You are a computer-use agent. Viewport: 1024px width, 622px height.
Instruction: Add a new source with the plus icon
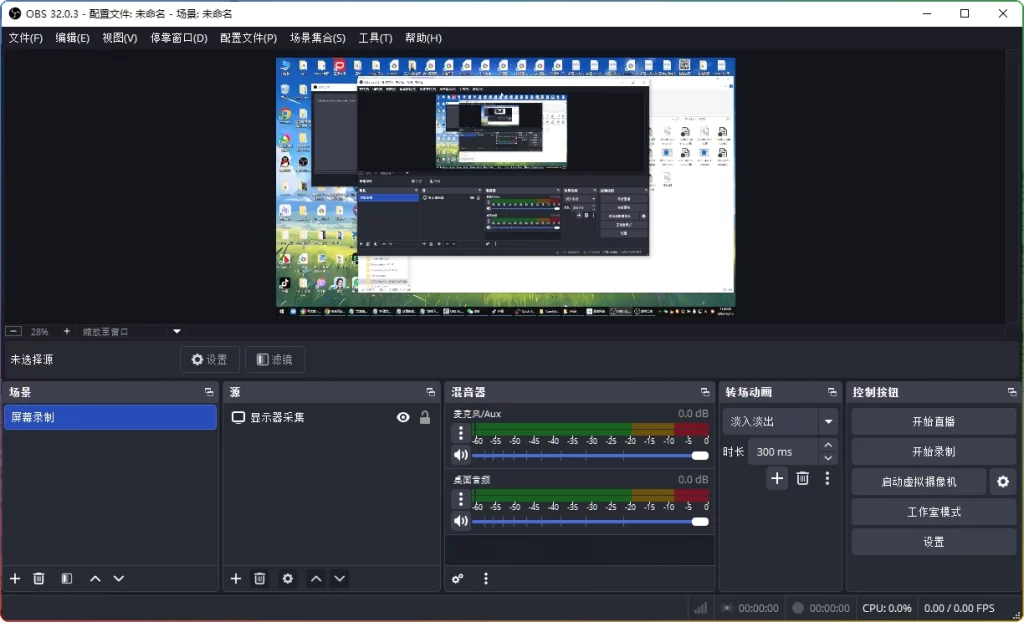coord(236,578)
